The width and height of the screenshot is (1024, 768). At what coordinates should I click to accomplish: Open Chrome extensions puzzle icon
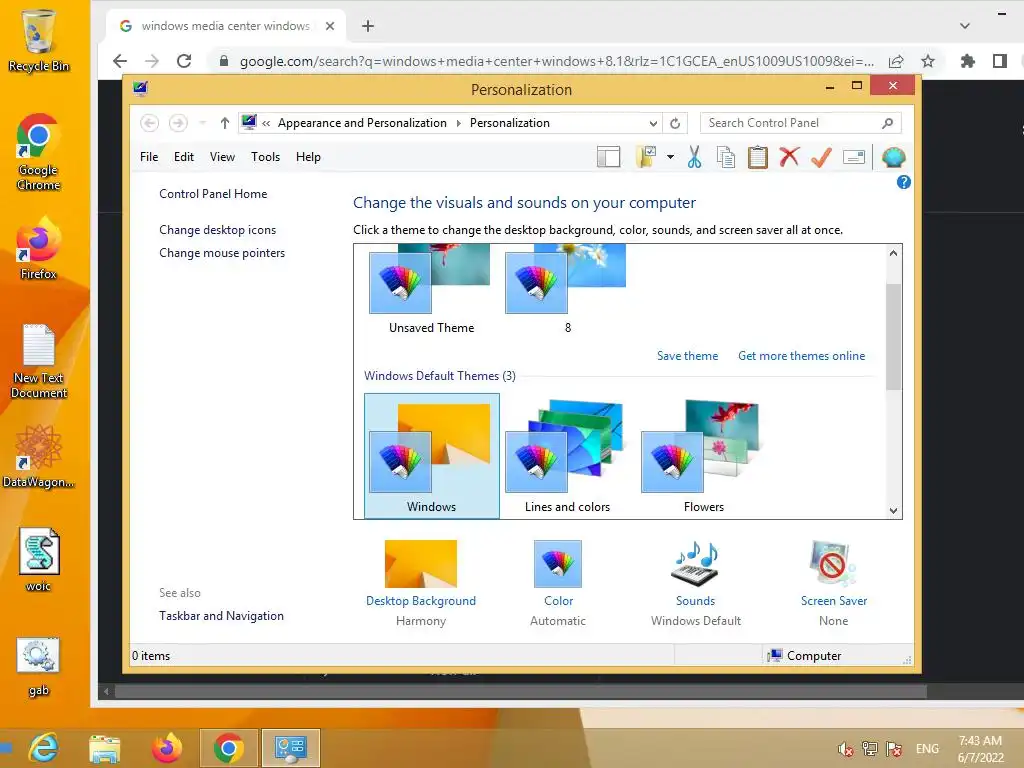click(x=967, y=61)
